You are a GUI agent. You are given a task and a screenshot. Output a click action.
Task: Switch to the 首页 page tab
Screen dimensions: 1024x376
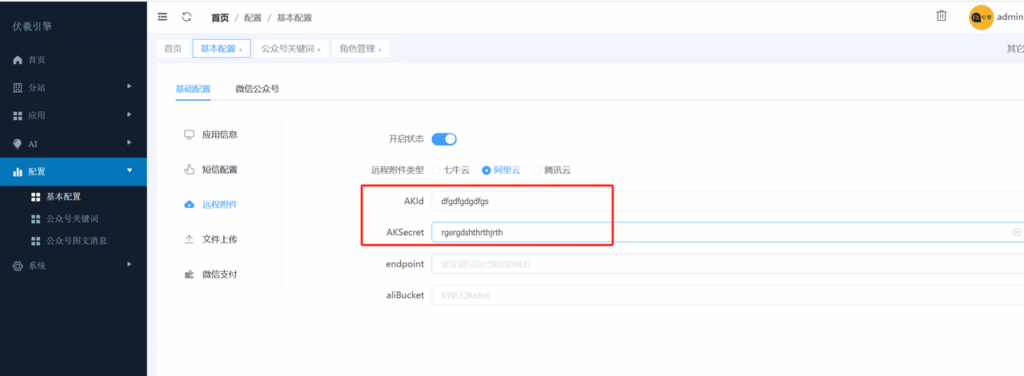click(173, 49)
